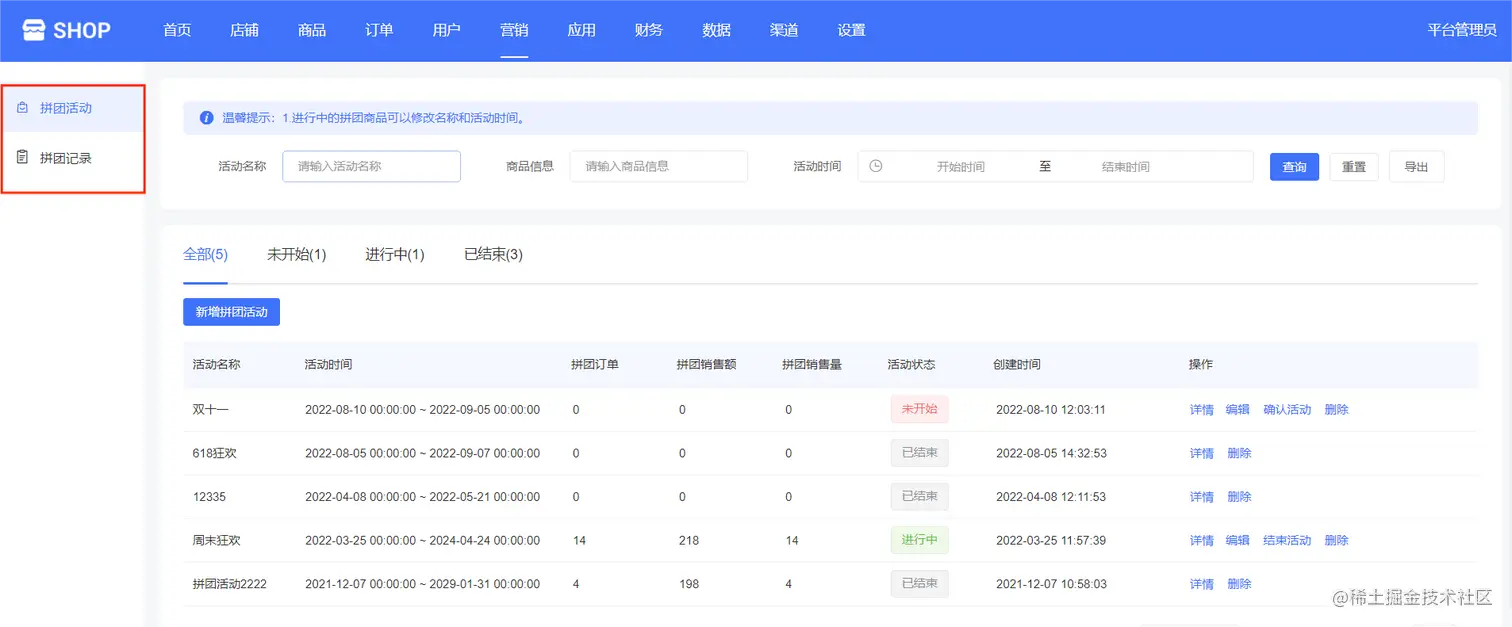Pick the 开始时间 date field
The width and height of the screenshot is (1512, 627).
pyautogui.click(x=961, y=167)
